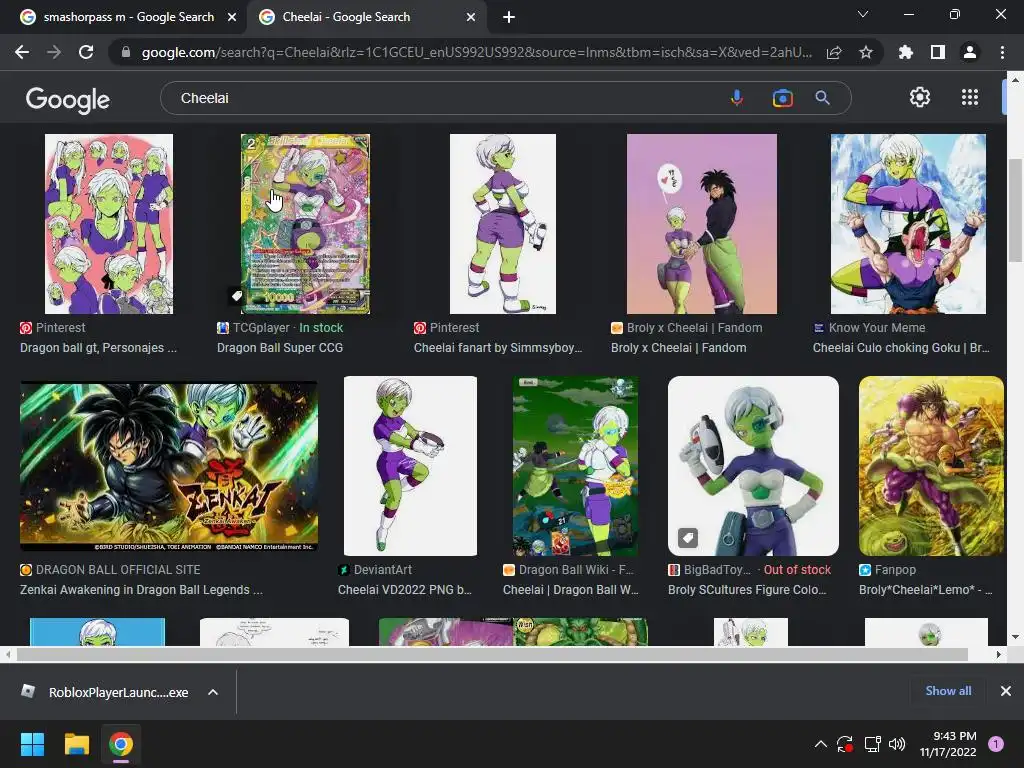Screen dimensions: 1024x768
Task: Expand the tab search chevron
Action: coord(863,14)
